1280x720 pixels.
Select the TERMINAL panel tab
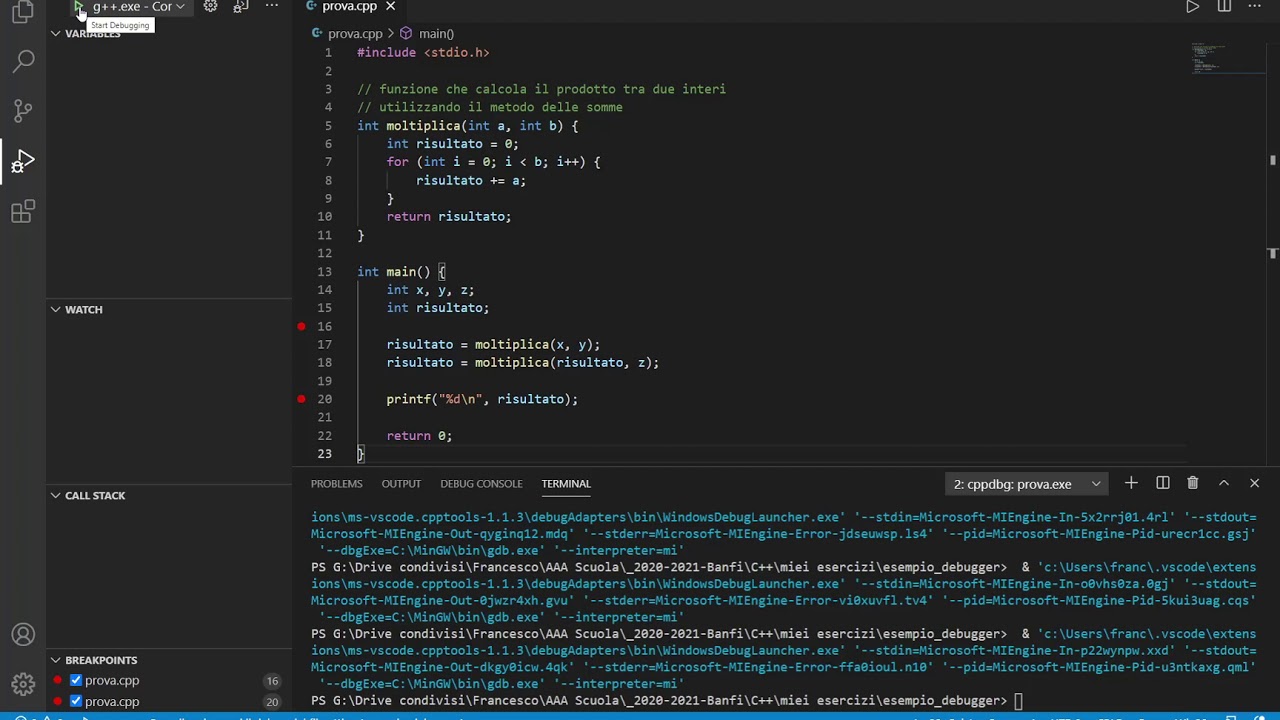tap(566, 483)
